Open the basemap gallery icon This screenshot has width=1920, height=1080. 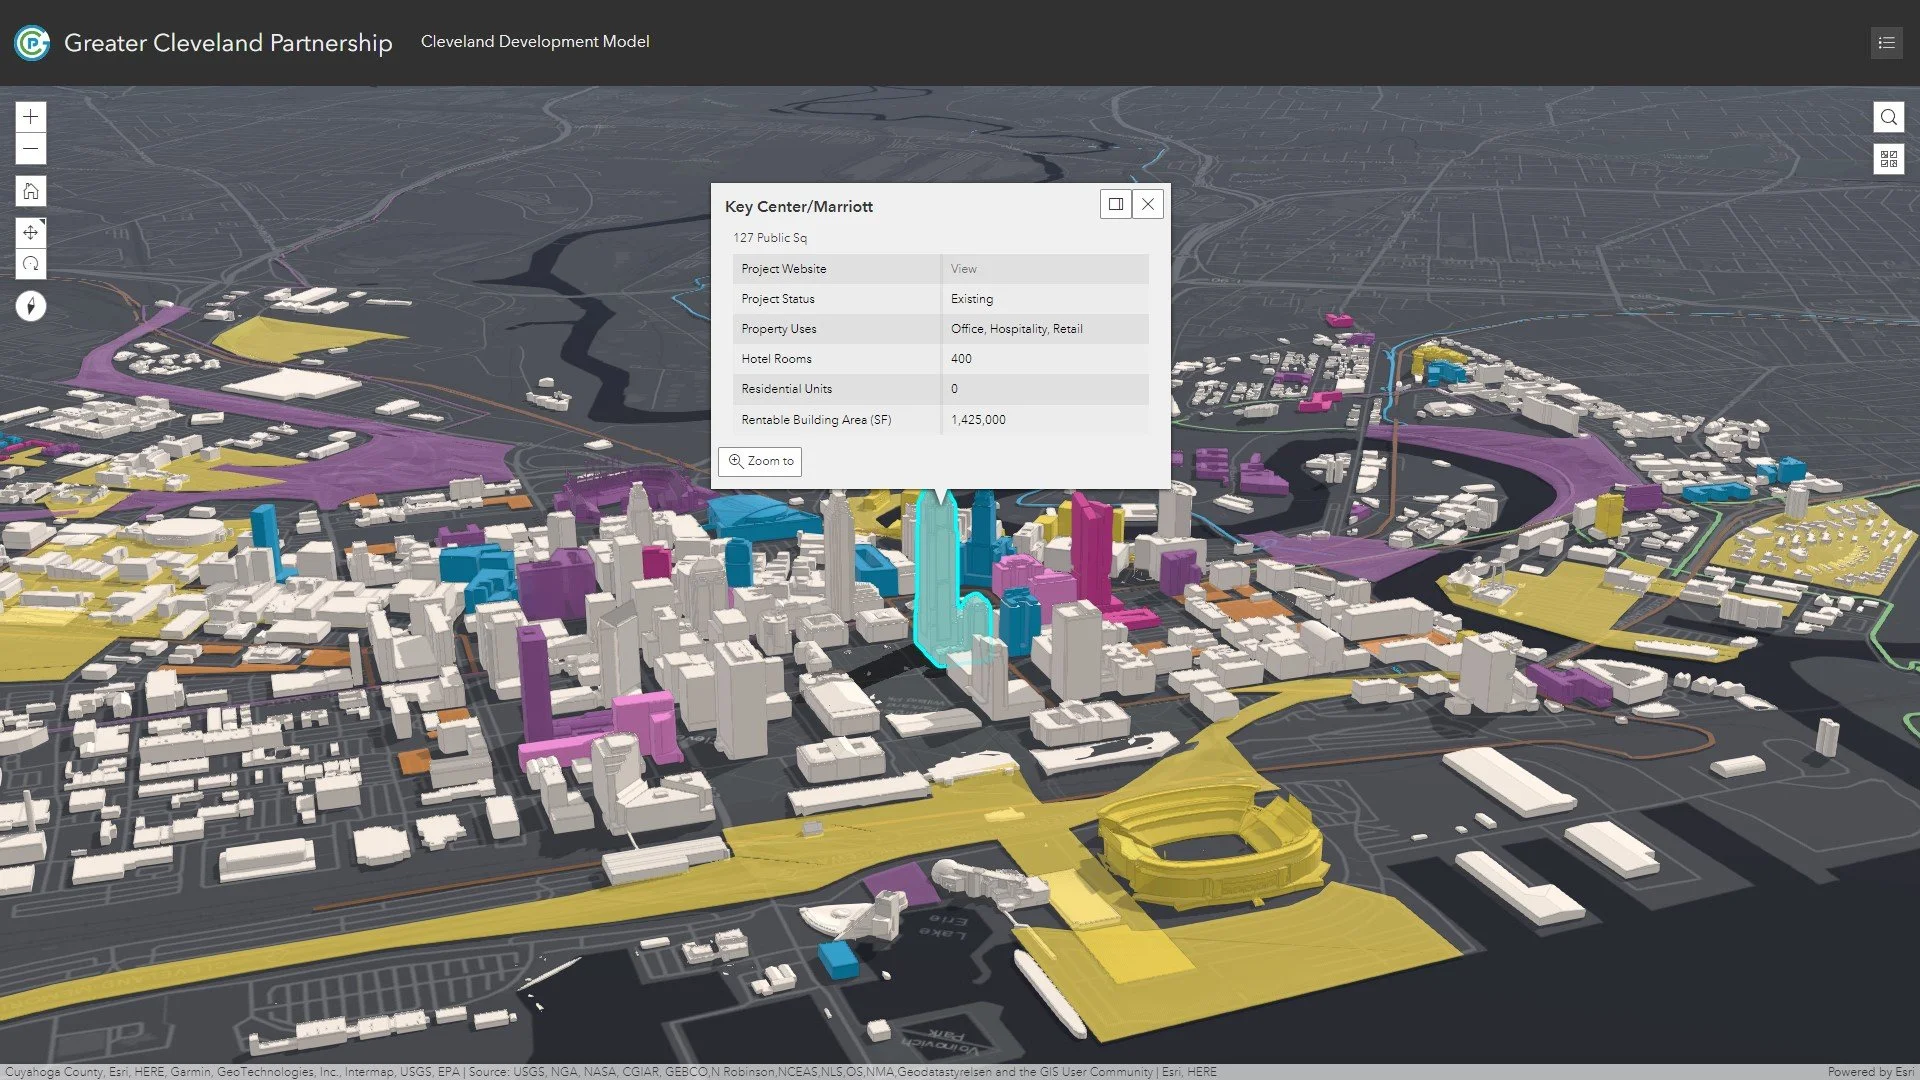pyautogui.click(x=1888, y=158)
